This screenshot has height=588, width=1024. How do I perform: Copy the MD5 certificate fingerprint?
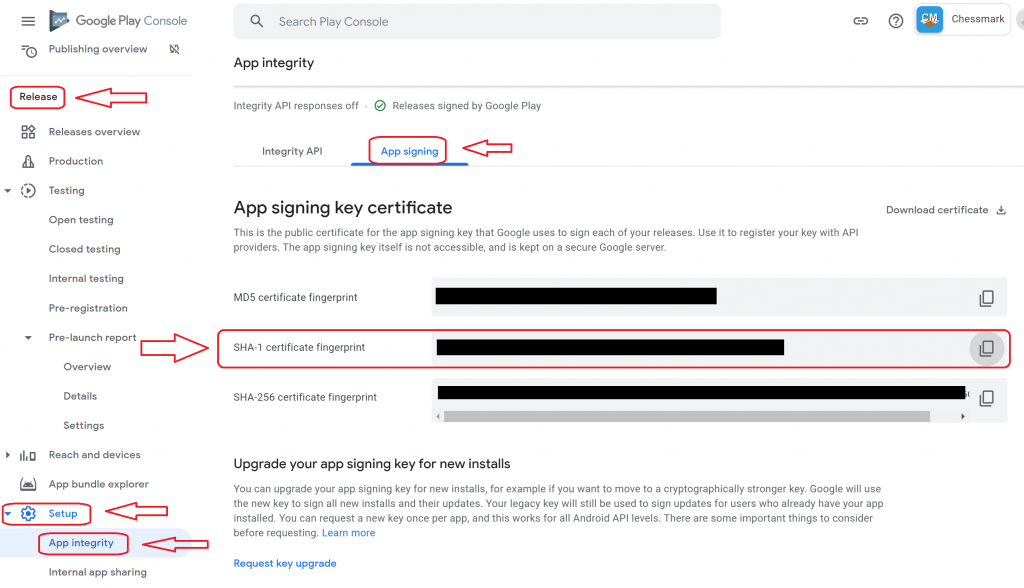tap(986, 298)
